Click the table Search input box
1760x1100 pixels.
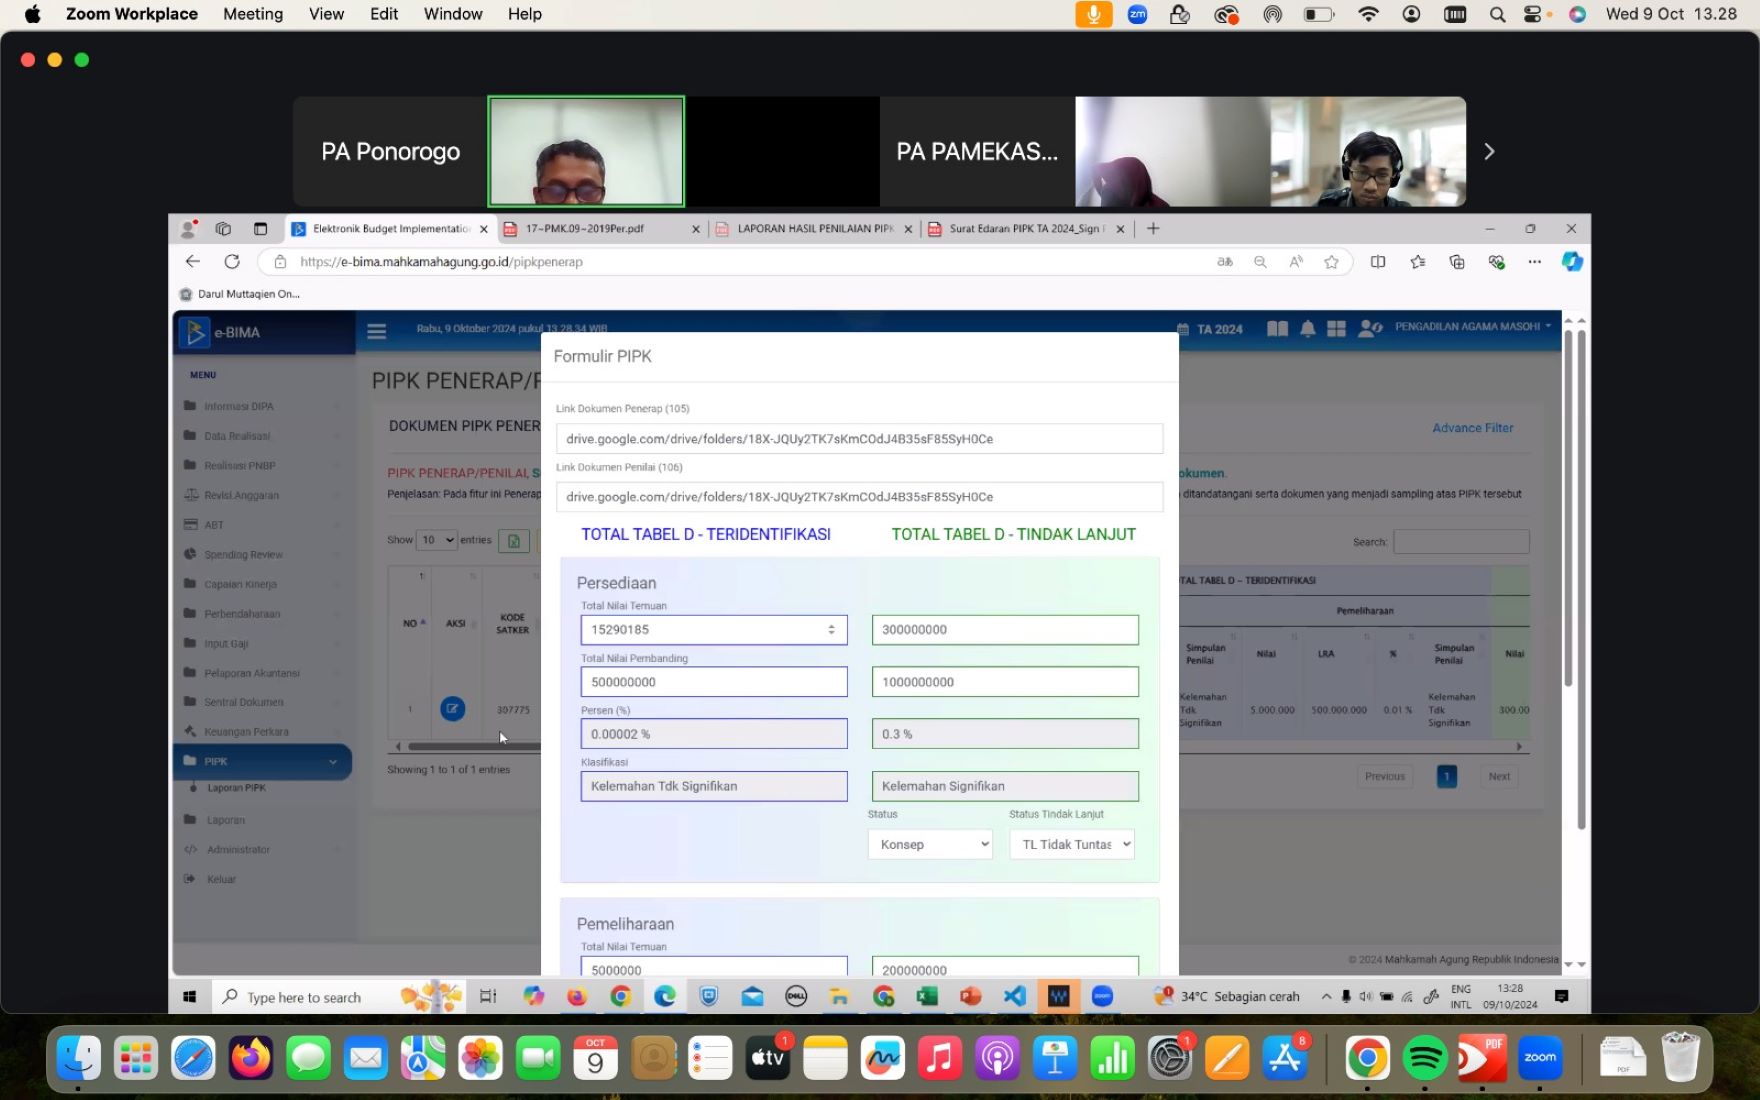[1461, 541]
